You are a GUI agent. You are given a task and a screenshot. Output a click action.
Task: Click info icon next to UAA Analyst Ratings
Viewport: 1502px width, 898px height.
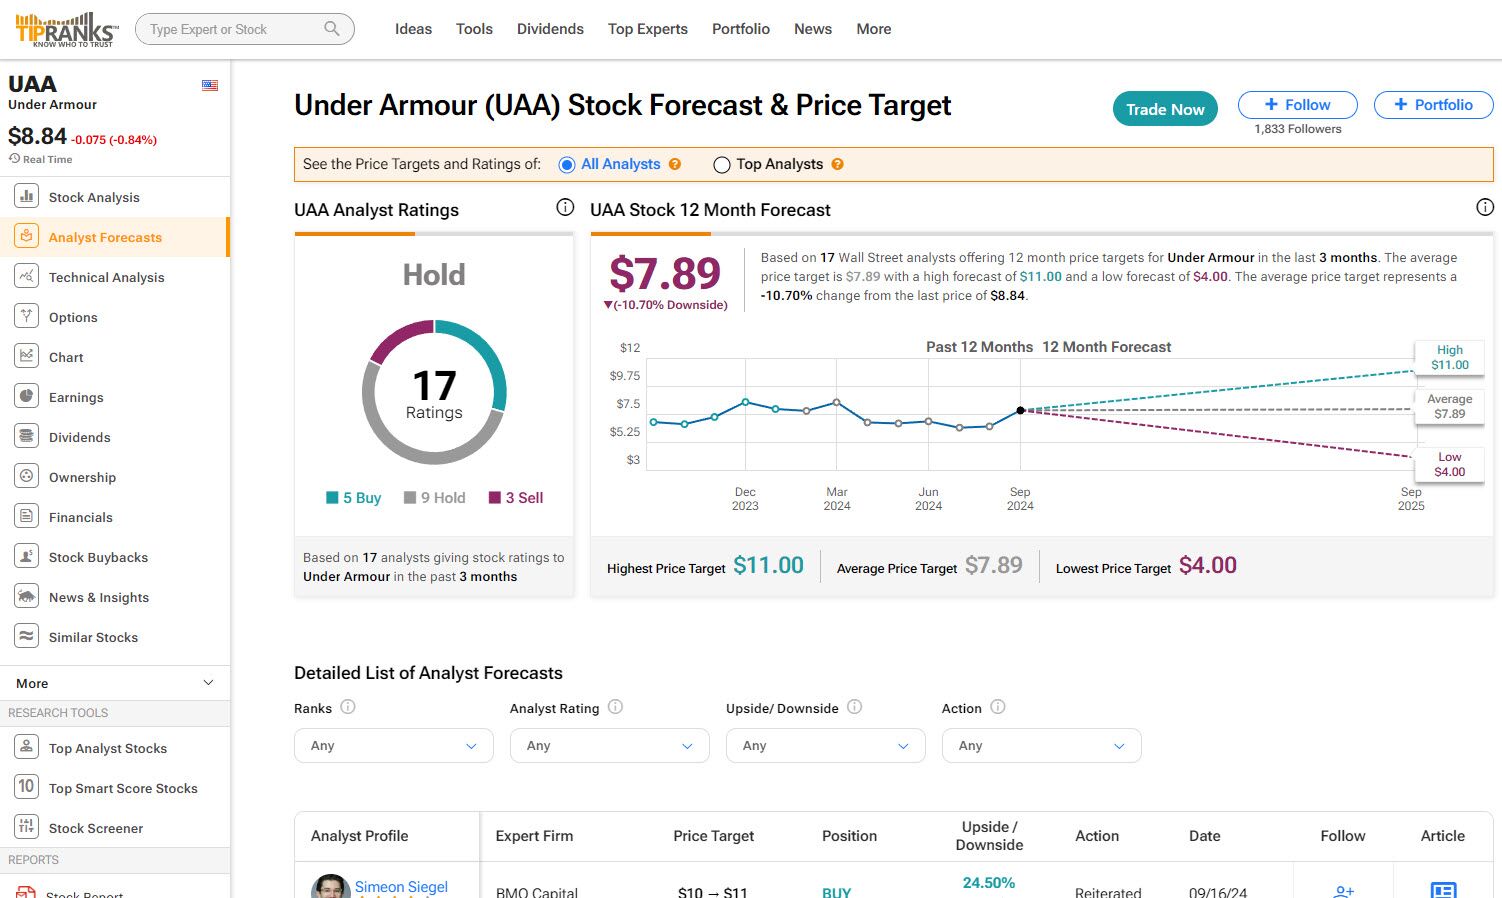(x=565, y=207)
